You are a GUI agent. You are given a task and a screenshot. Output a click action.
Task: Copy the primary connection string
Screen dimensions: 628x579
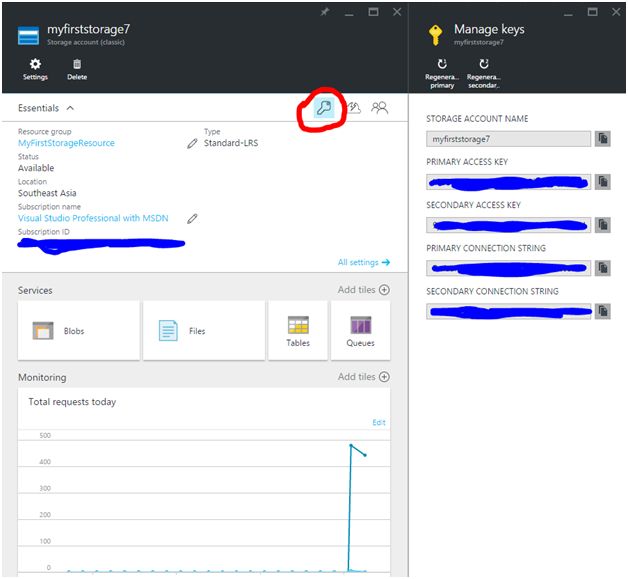click(603, 267)
